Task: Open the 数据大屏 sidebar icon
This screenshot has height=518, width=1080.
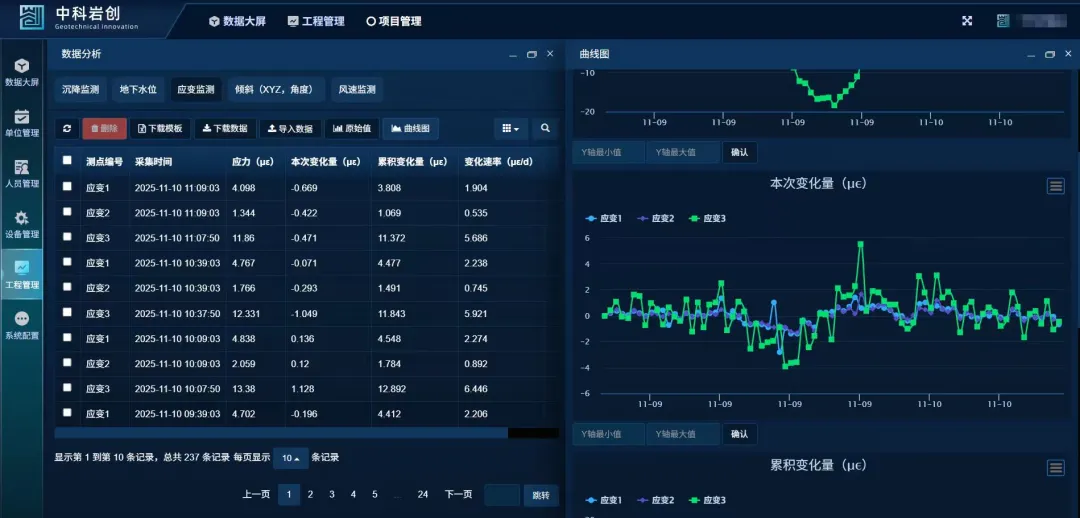Action: coord(22,72)
